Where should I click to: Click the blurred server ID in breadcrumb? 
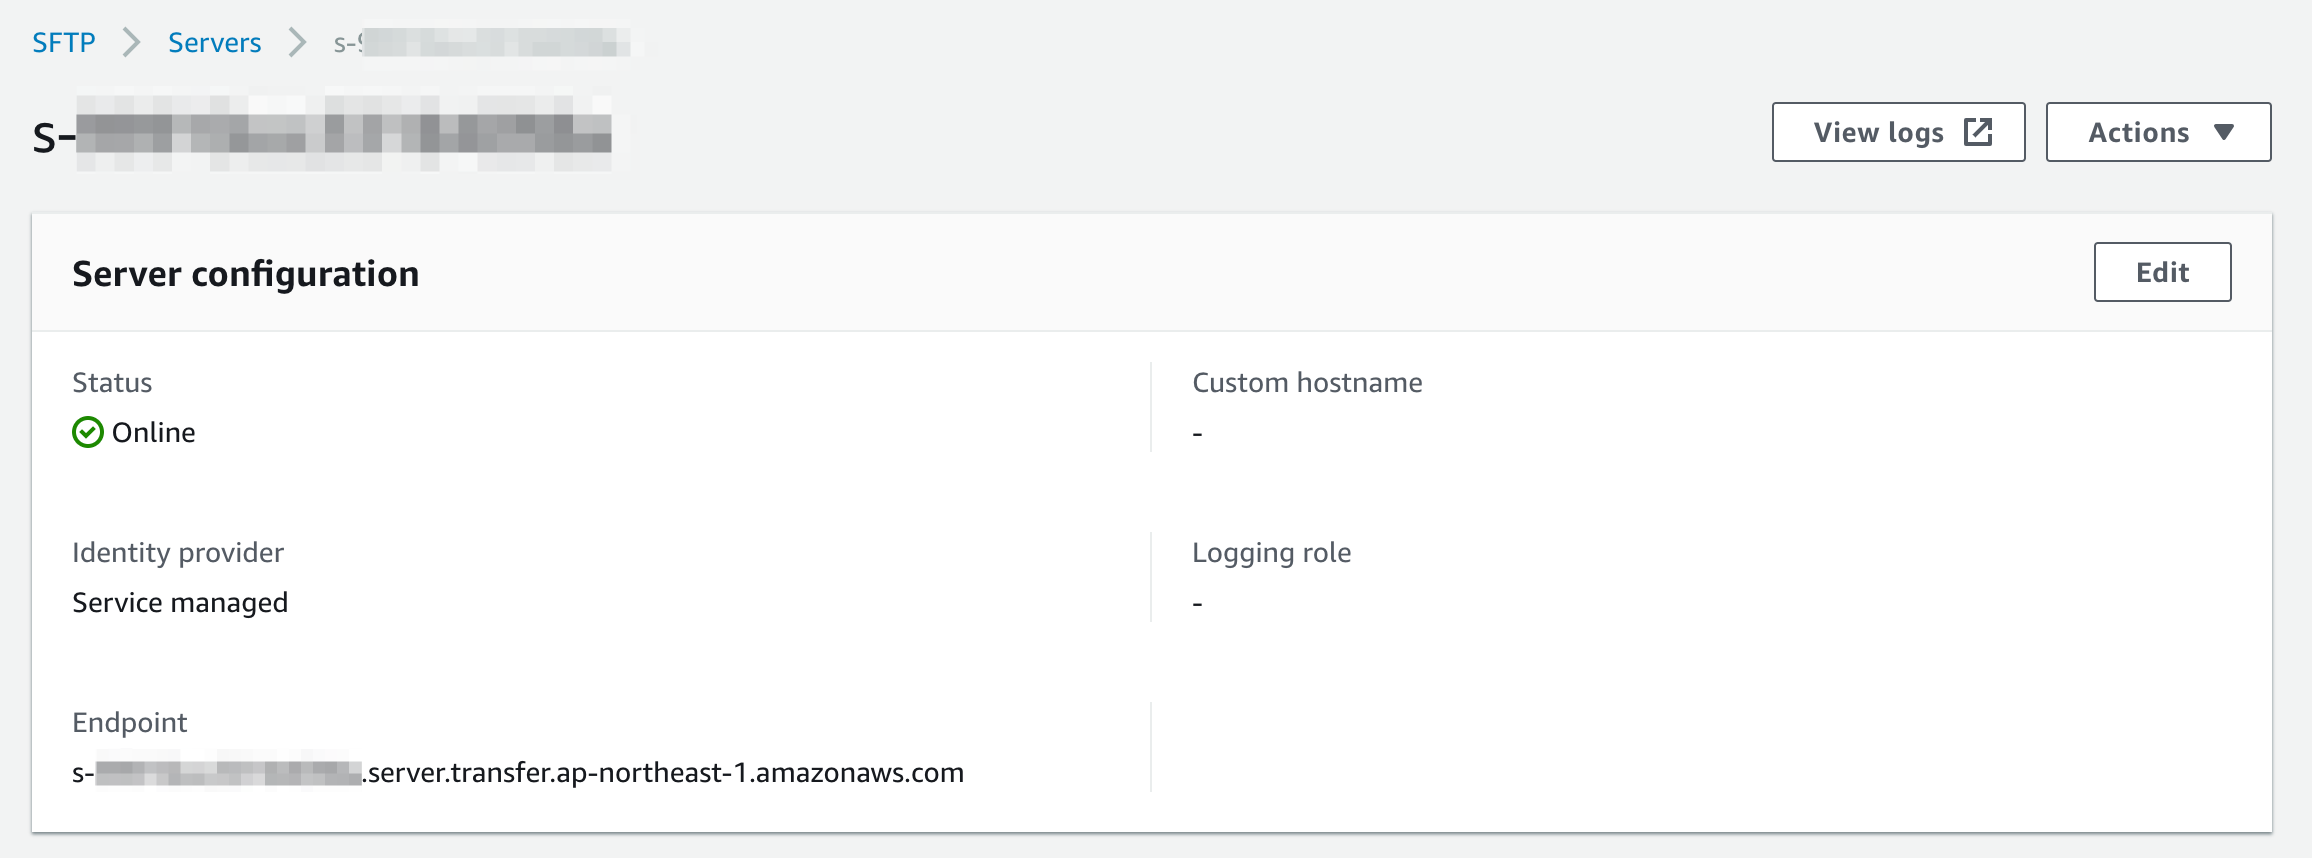click(x=482, y=42)
